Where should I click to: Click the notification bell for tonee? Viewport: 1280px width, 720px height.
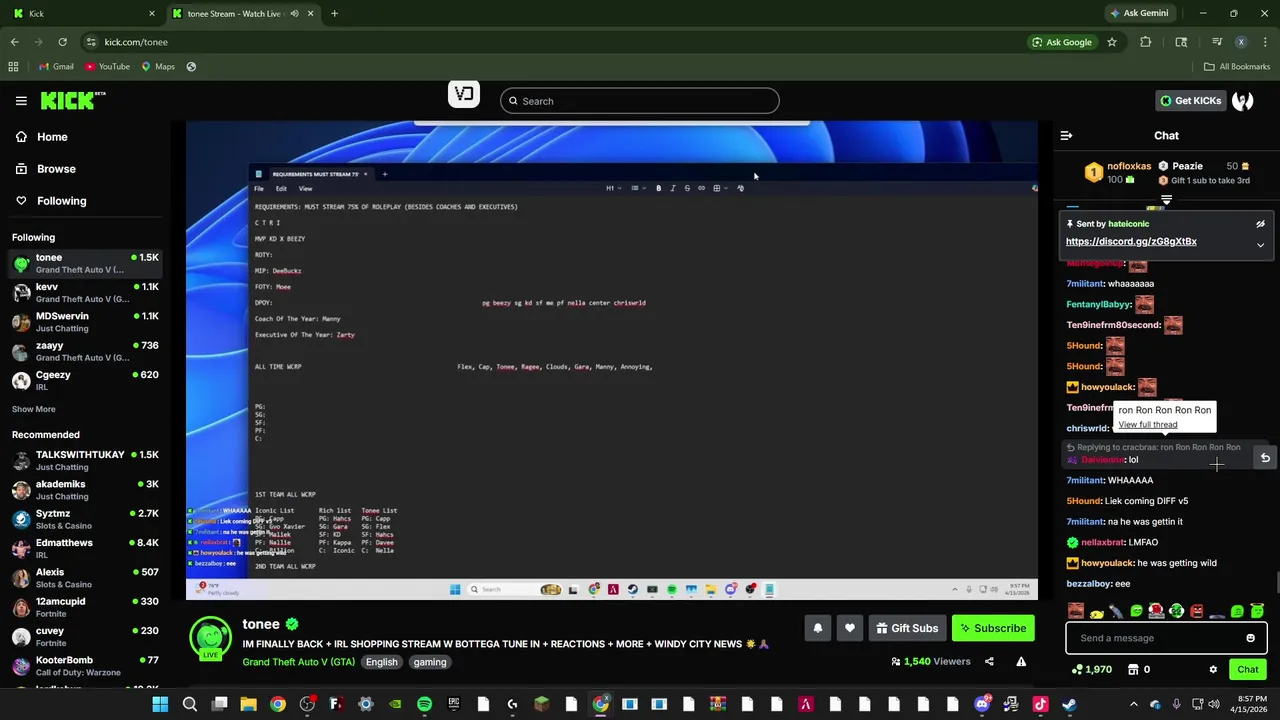(818, 628)
